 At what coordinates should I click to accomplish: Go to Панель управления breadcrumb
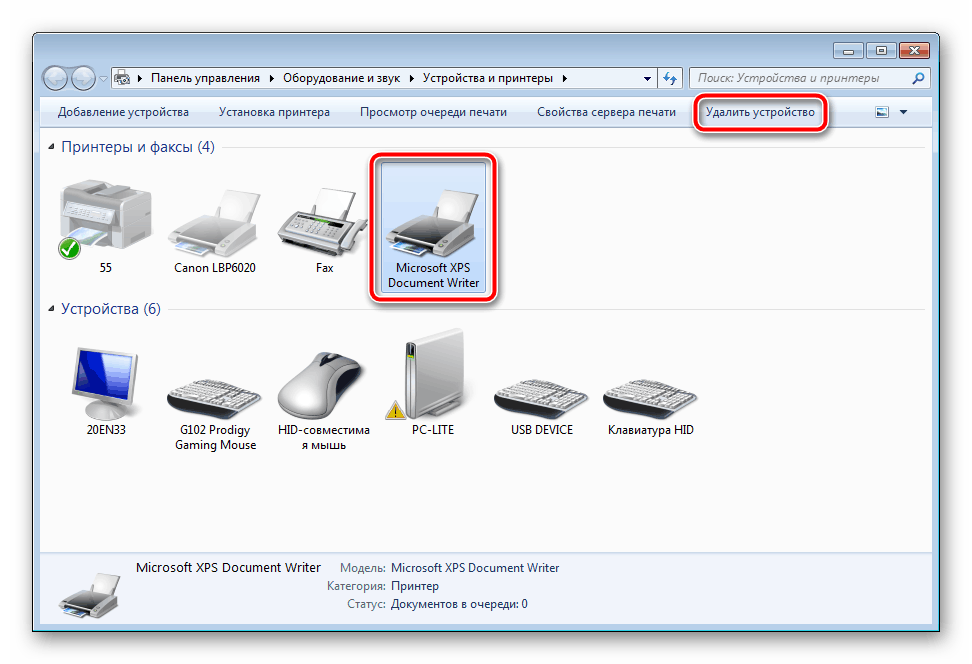pos(205,78)
